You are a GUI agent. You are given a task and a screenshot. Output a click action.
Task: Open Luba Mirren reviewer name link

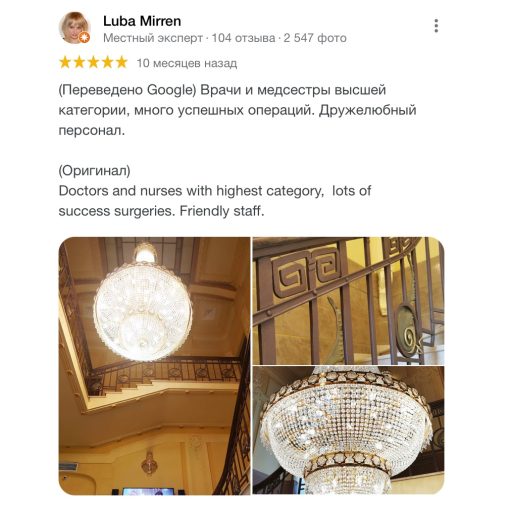point(142,21)
